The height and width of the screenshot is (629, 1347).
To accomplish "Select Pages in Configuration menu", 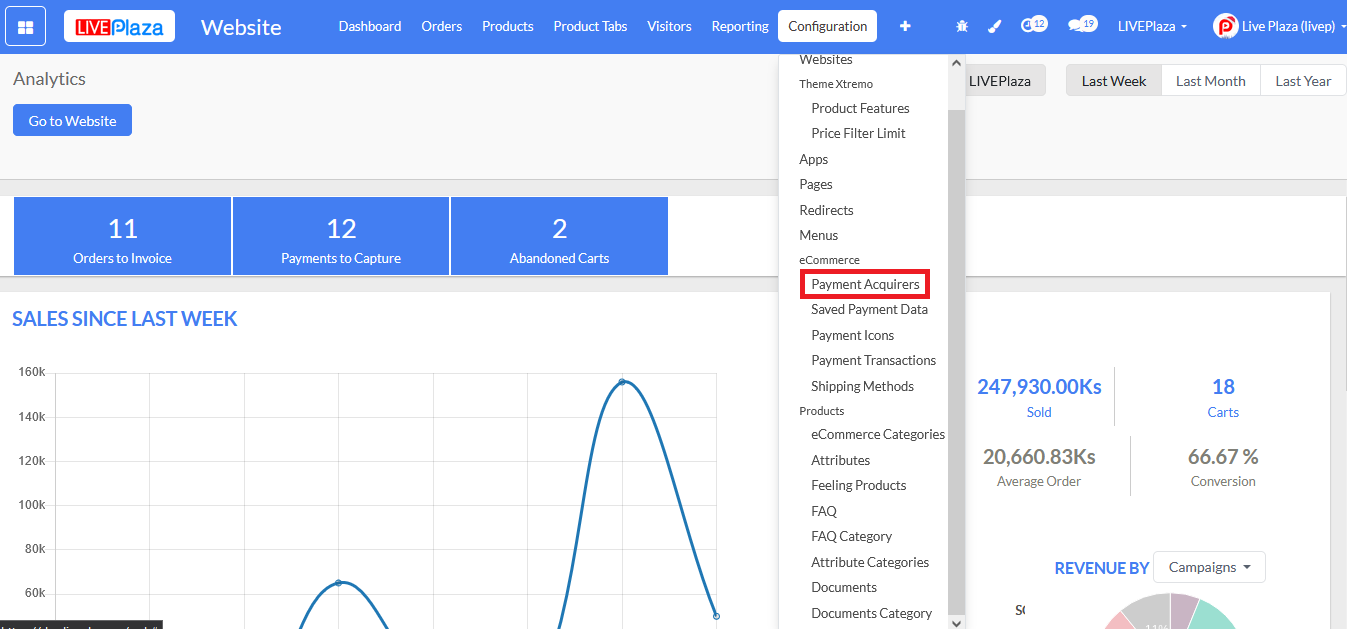I will (815, 184).
